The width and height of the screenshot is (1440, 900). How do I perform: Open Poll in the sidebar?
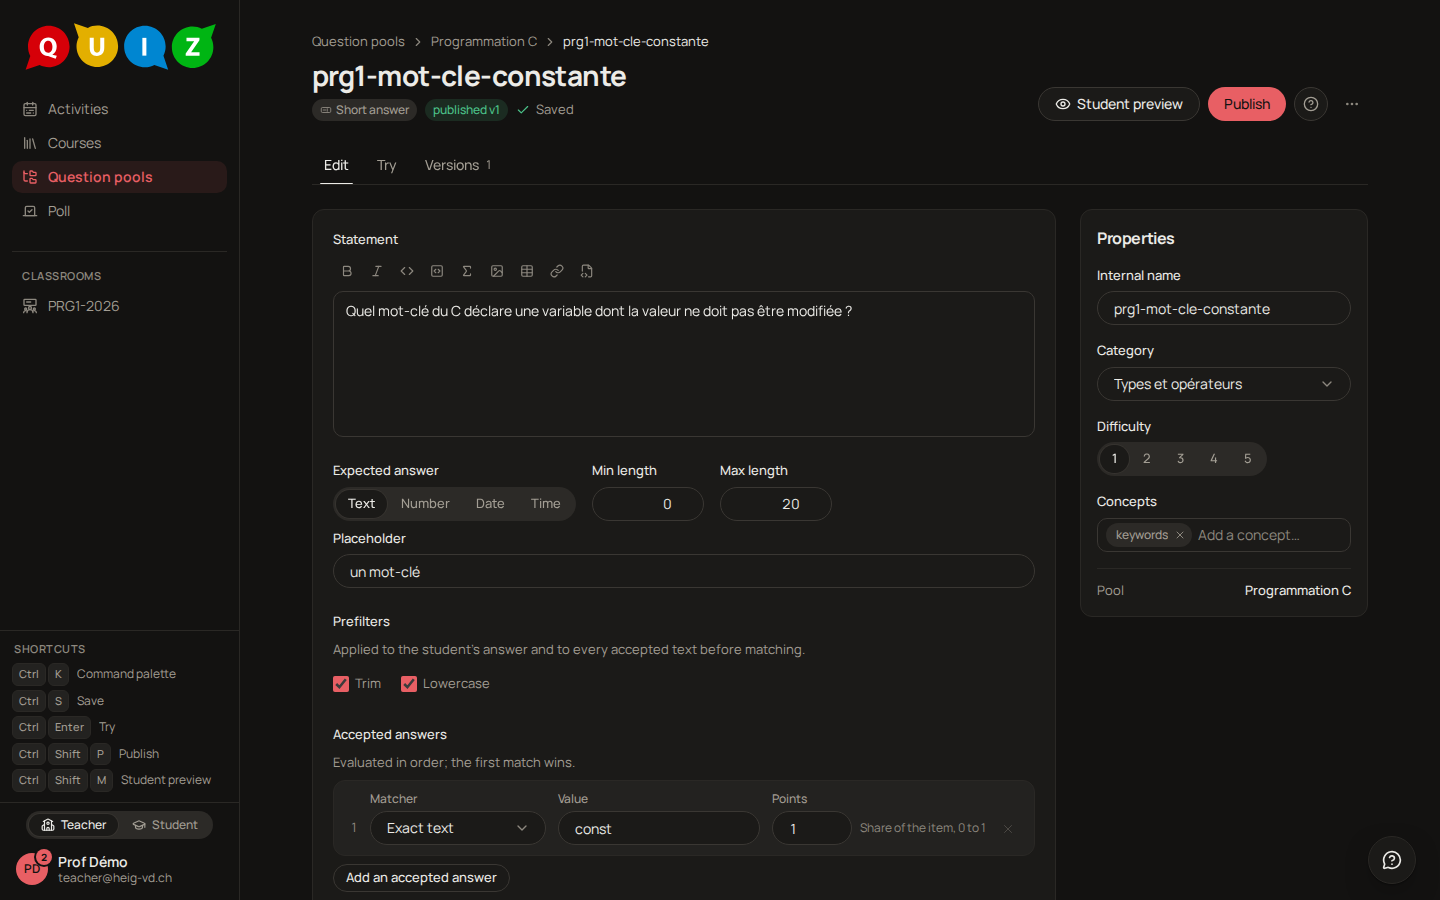pyautogui.click(x=119, y=211)
